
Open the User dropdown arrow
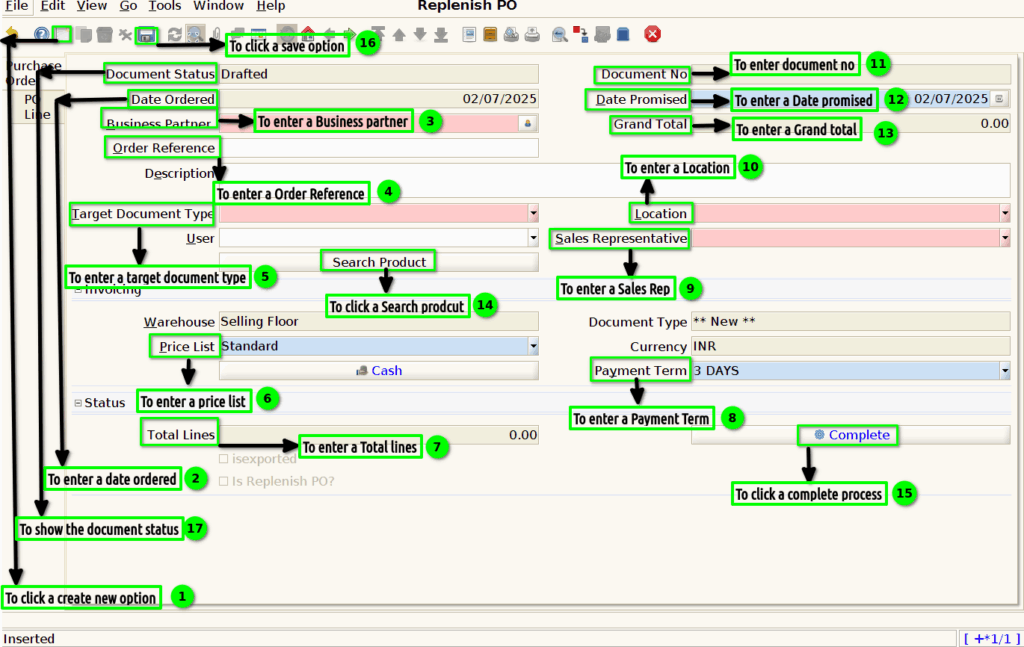pyautogui.click(x=534, y=238)
